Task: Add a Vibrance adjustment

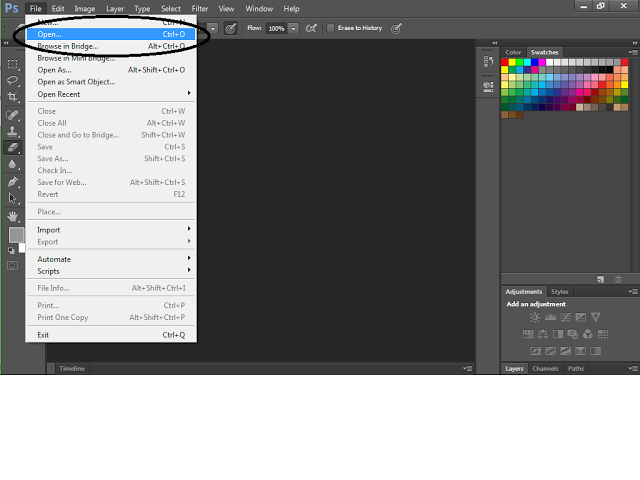Action: point(596,317)
